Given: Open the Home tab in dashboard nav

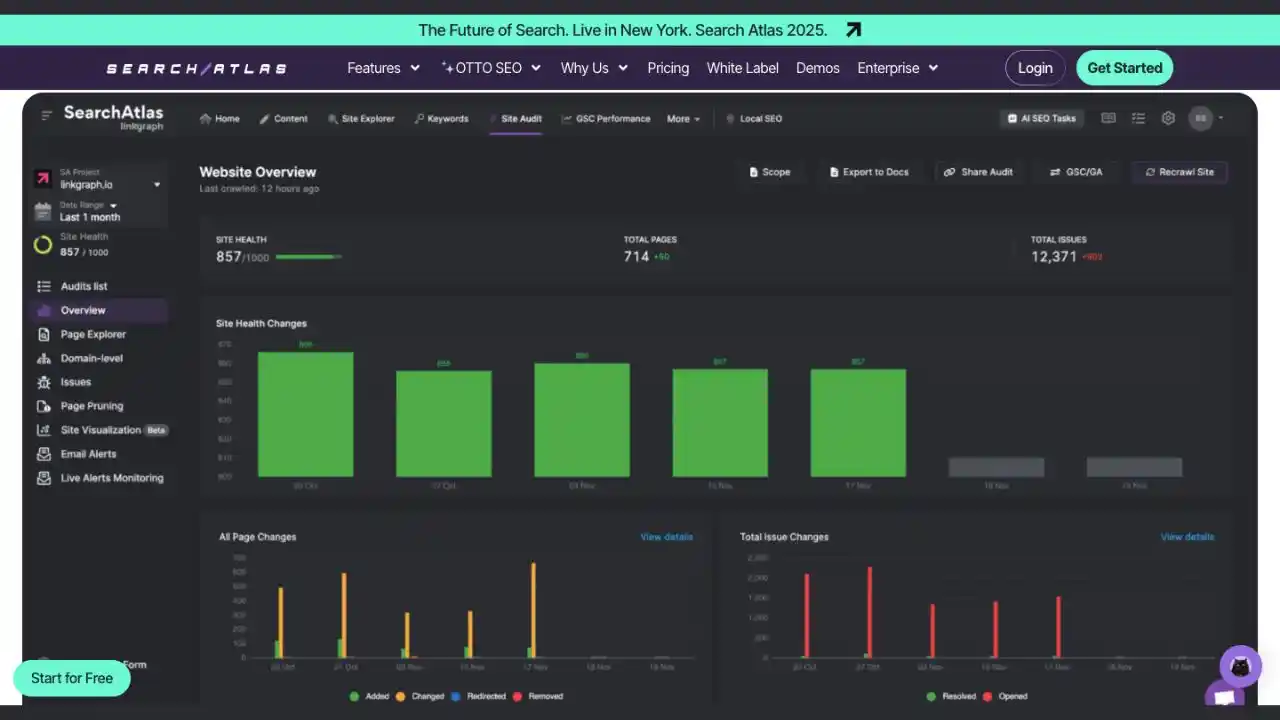Looking at the screenshot, I should (220, 118).
